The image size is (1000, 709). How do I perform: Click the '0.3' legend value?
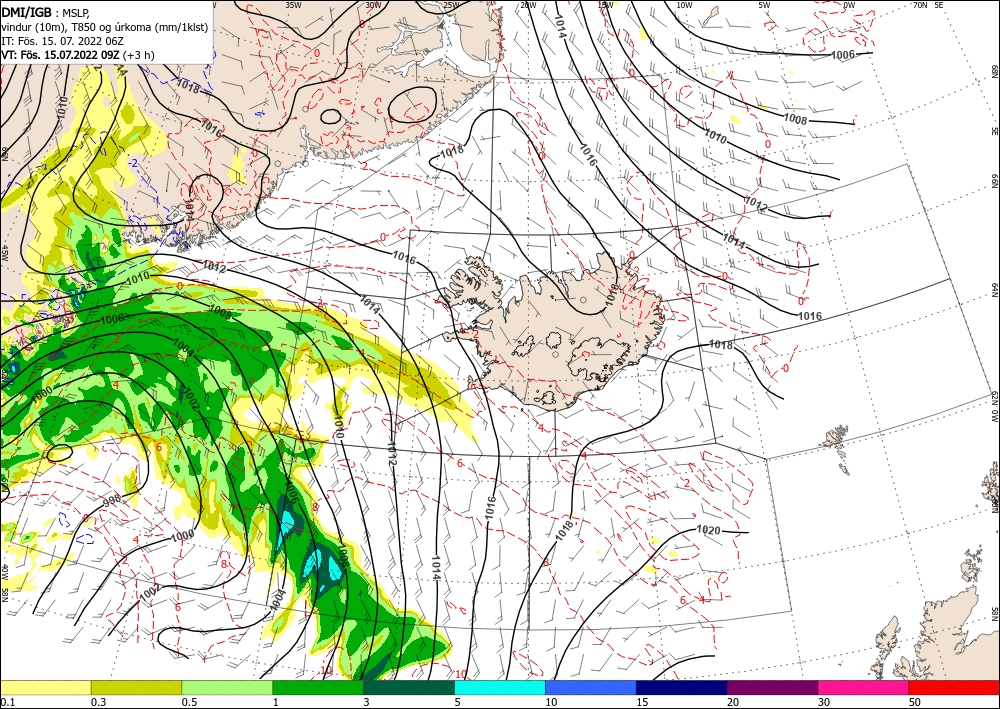[98, 702]
